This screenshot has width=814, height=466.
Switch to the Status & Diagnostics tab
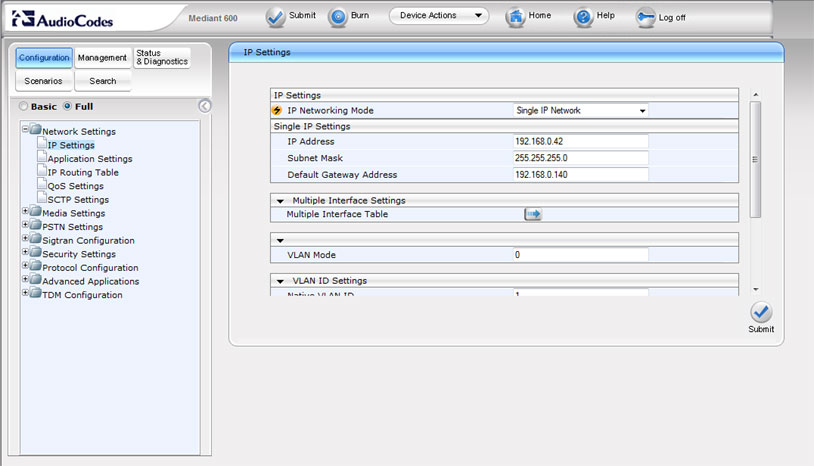click(162, 58)
